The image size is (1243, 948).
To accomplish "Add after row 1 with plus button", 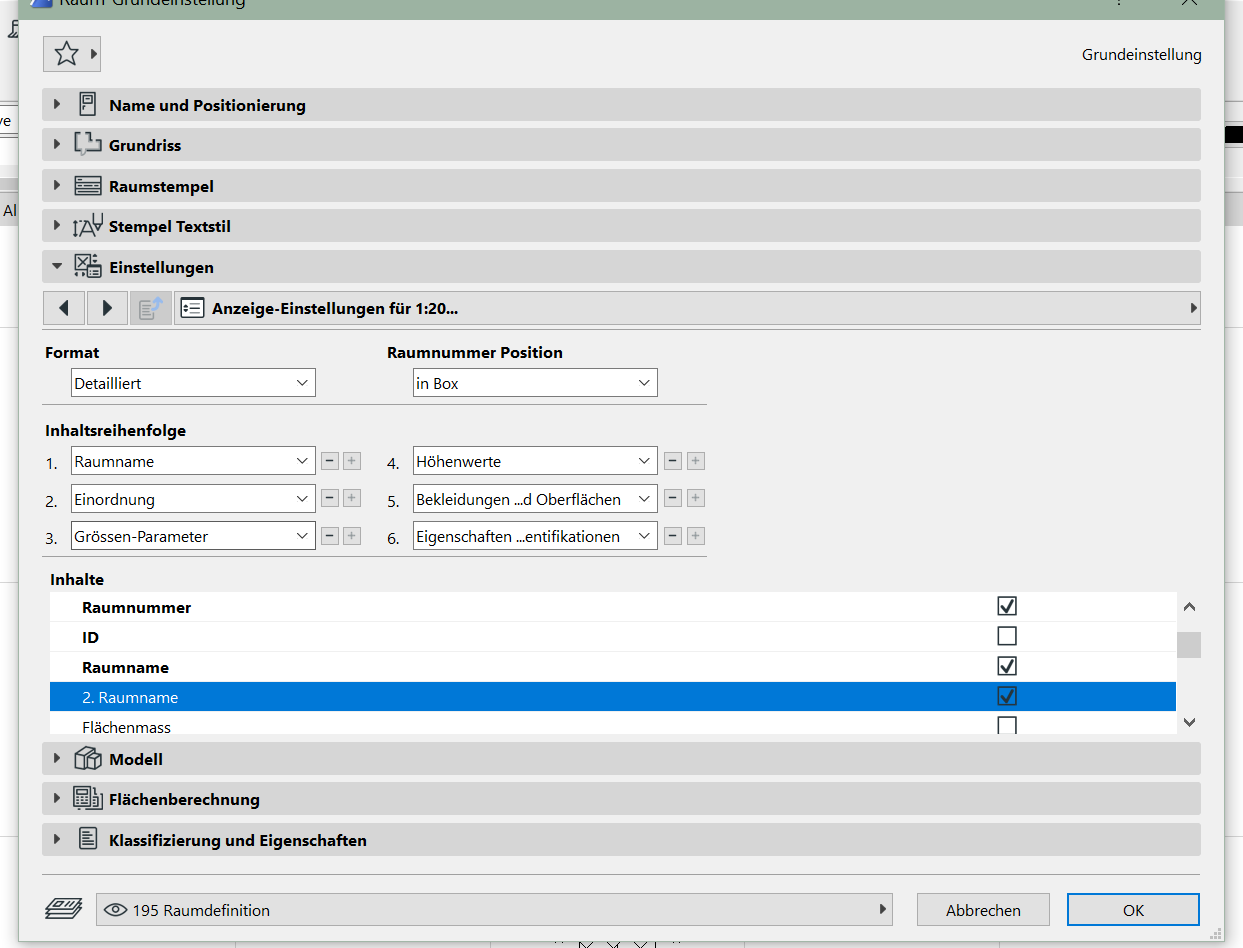I will pos(352,461).
